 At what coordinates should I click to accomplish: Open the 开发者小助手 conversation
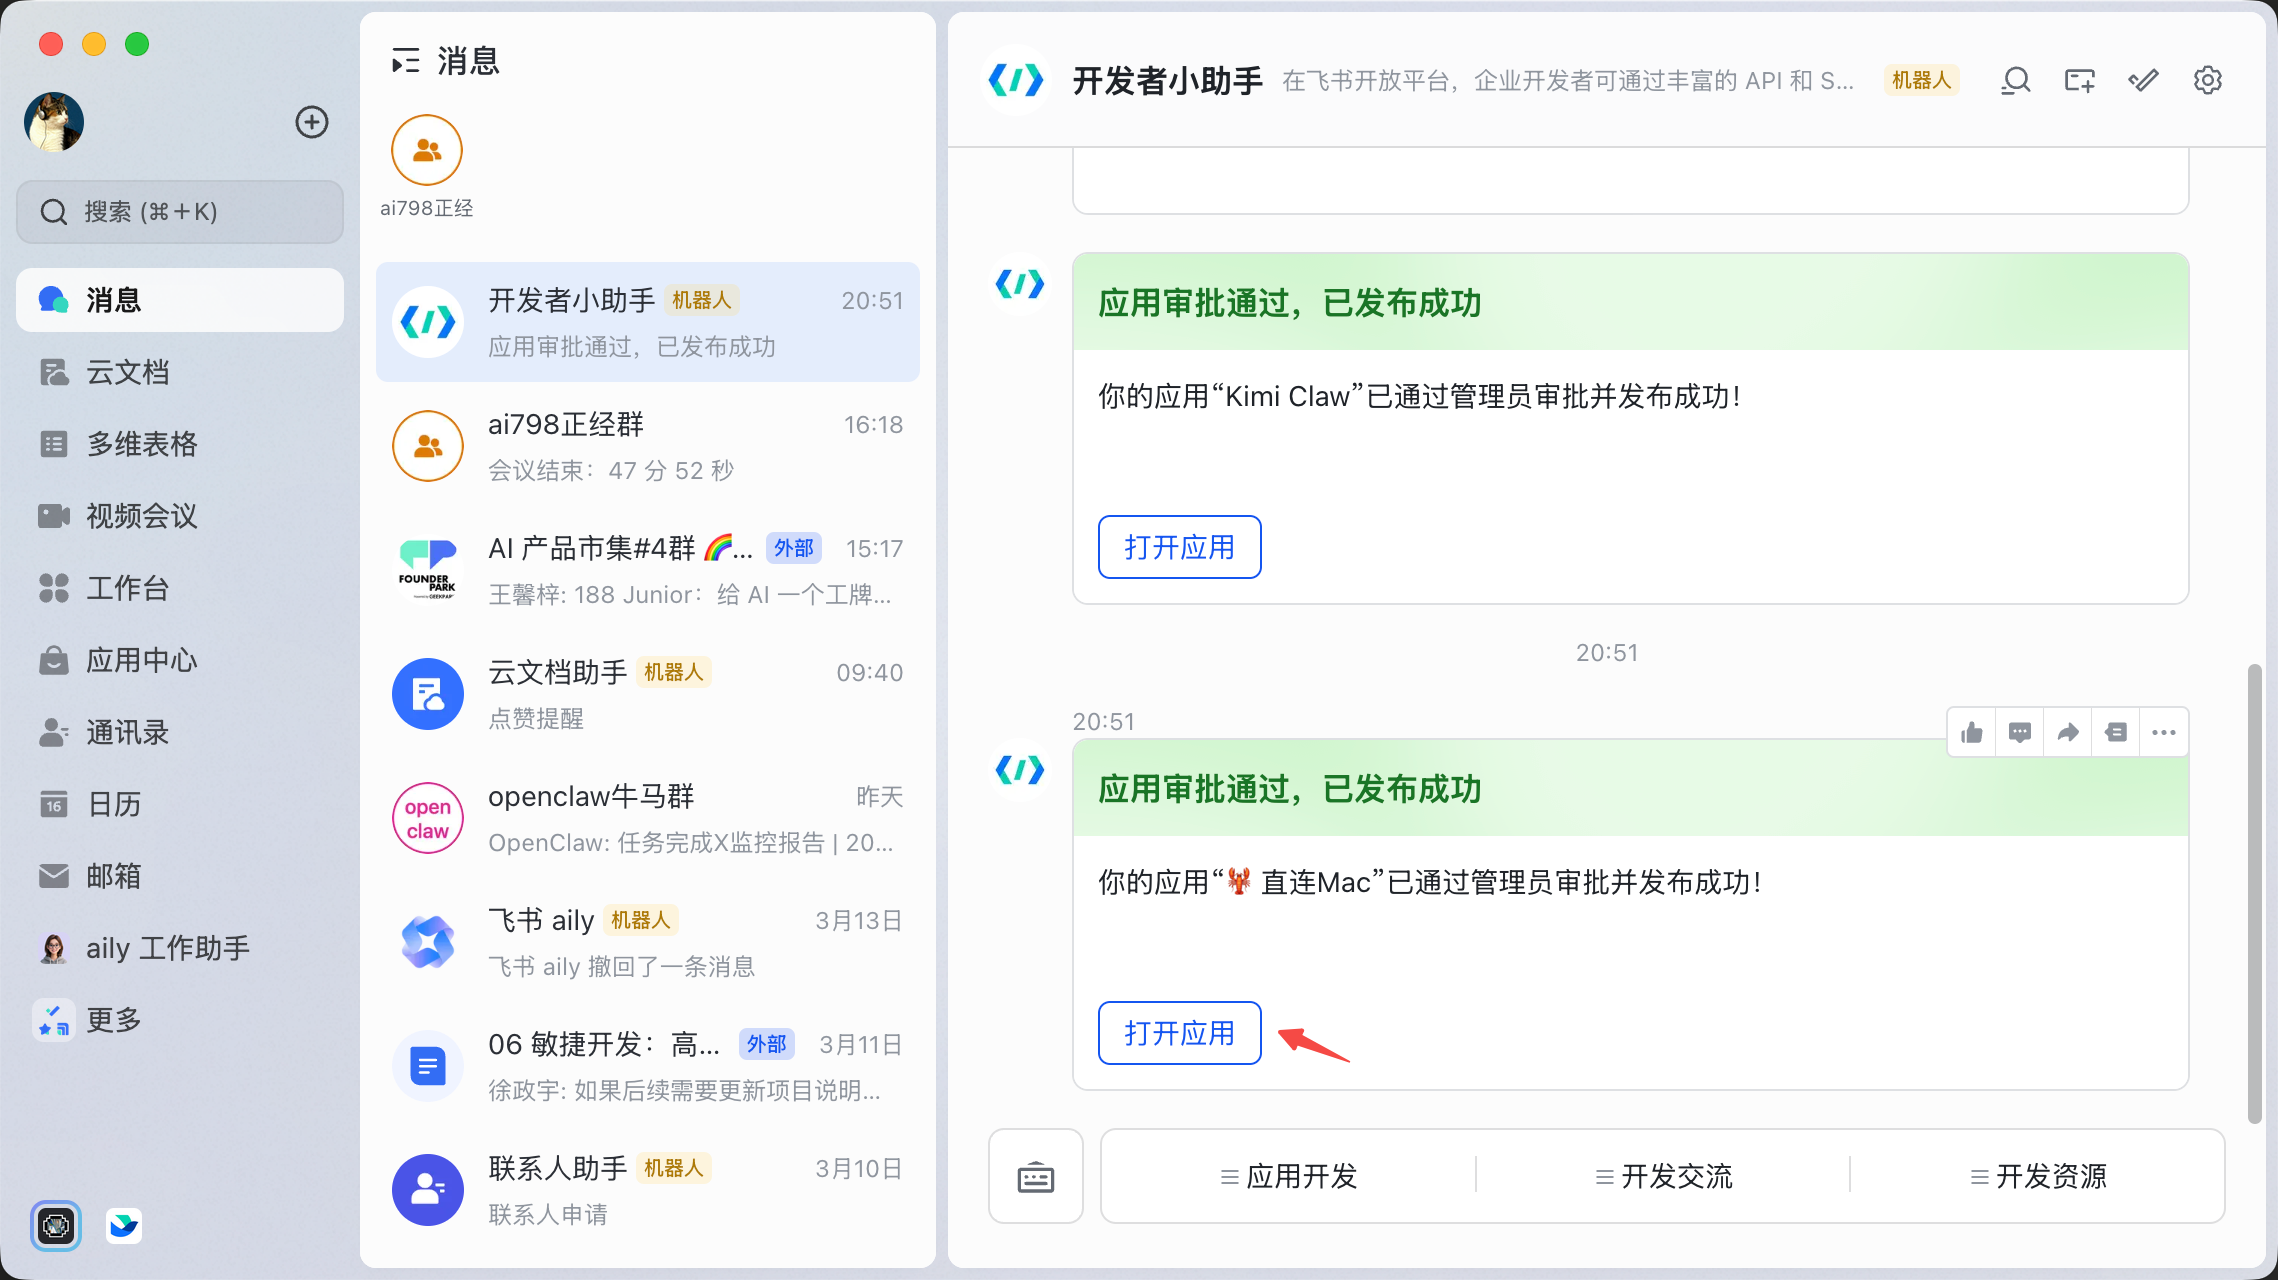(x=648, y=322)
